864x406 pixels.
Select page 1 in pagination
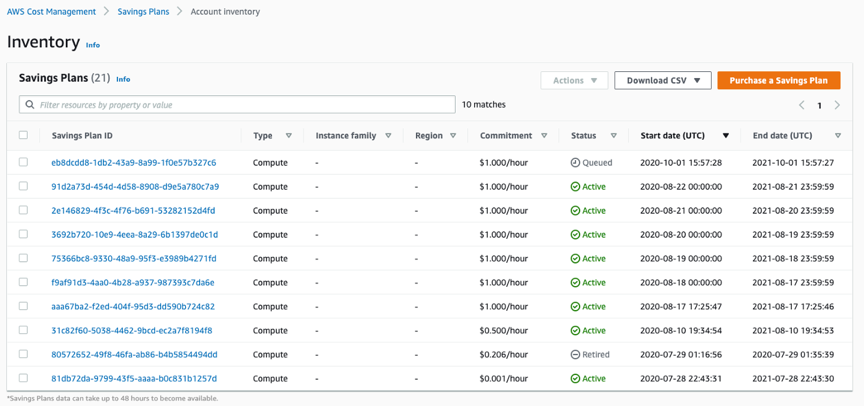click(x=819, y=106)
